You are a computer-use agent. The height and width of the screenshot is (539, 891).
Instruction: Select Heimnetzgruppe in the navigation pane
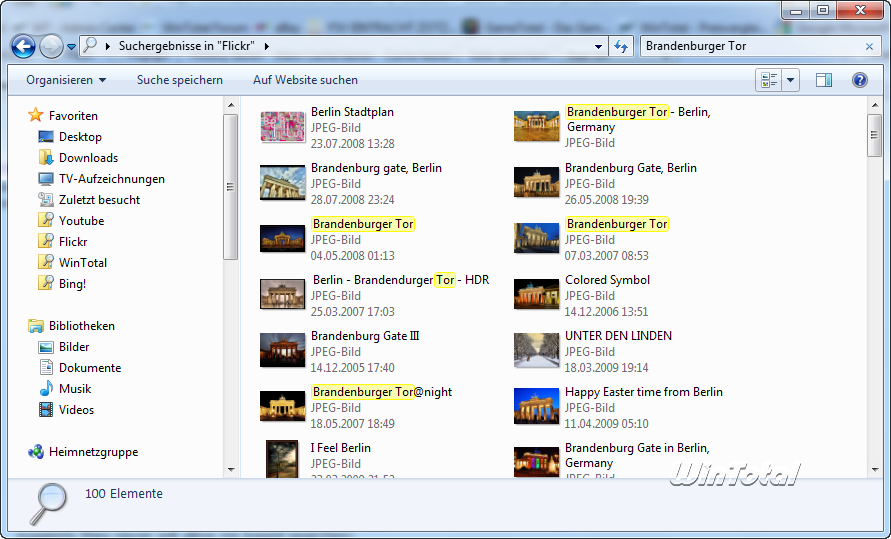pyautogui.click(x=93, y=452)
